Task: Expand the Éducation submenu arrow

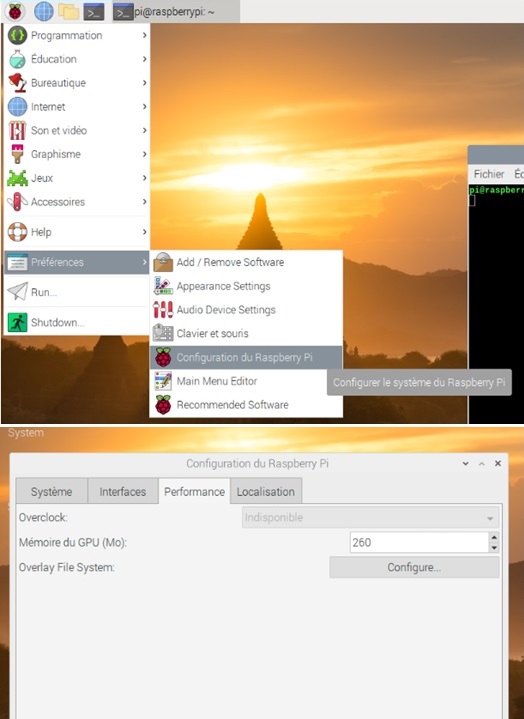Action: [144, 59]
